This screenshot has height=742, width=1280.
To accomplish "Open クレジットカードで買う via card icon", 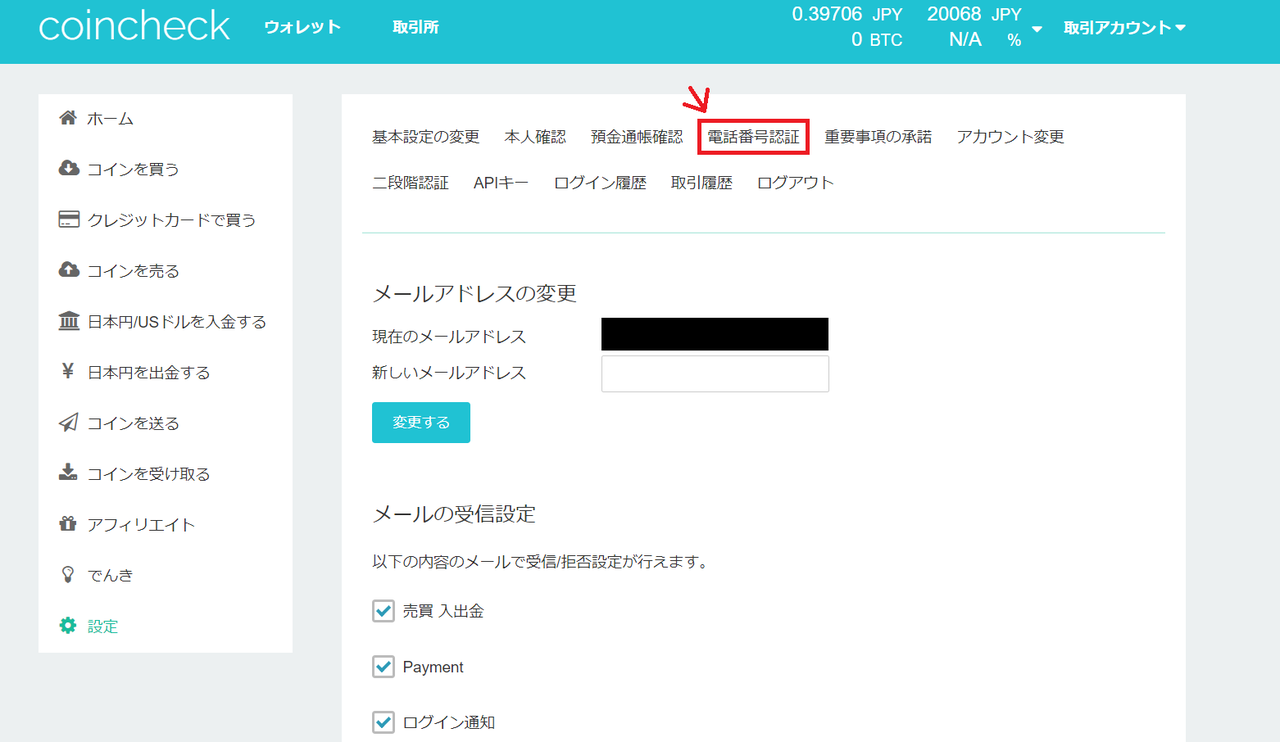I will pos(67,219).
